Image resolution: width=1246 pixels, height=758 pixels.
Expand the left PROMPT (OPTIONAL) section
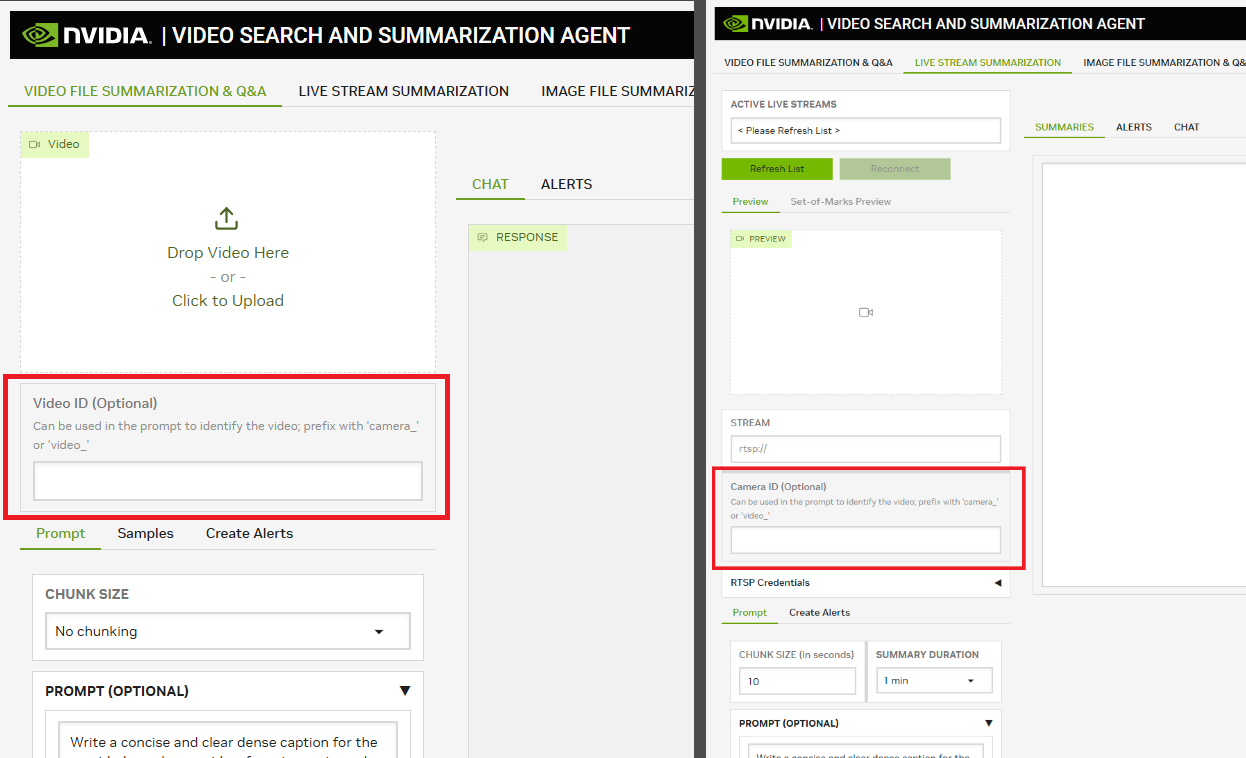pyautogui.click(x=405, y=690)
